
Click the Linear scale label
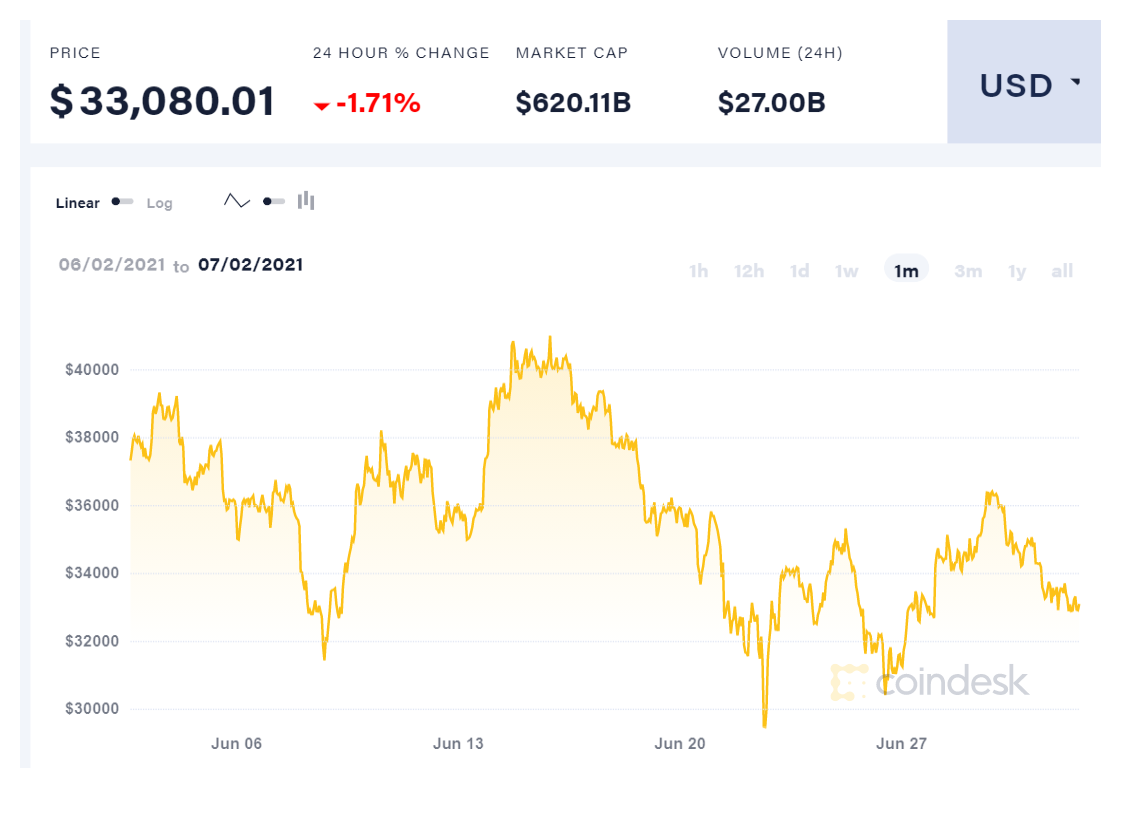coord(78,203)
